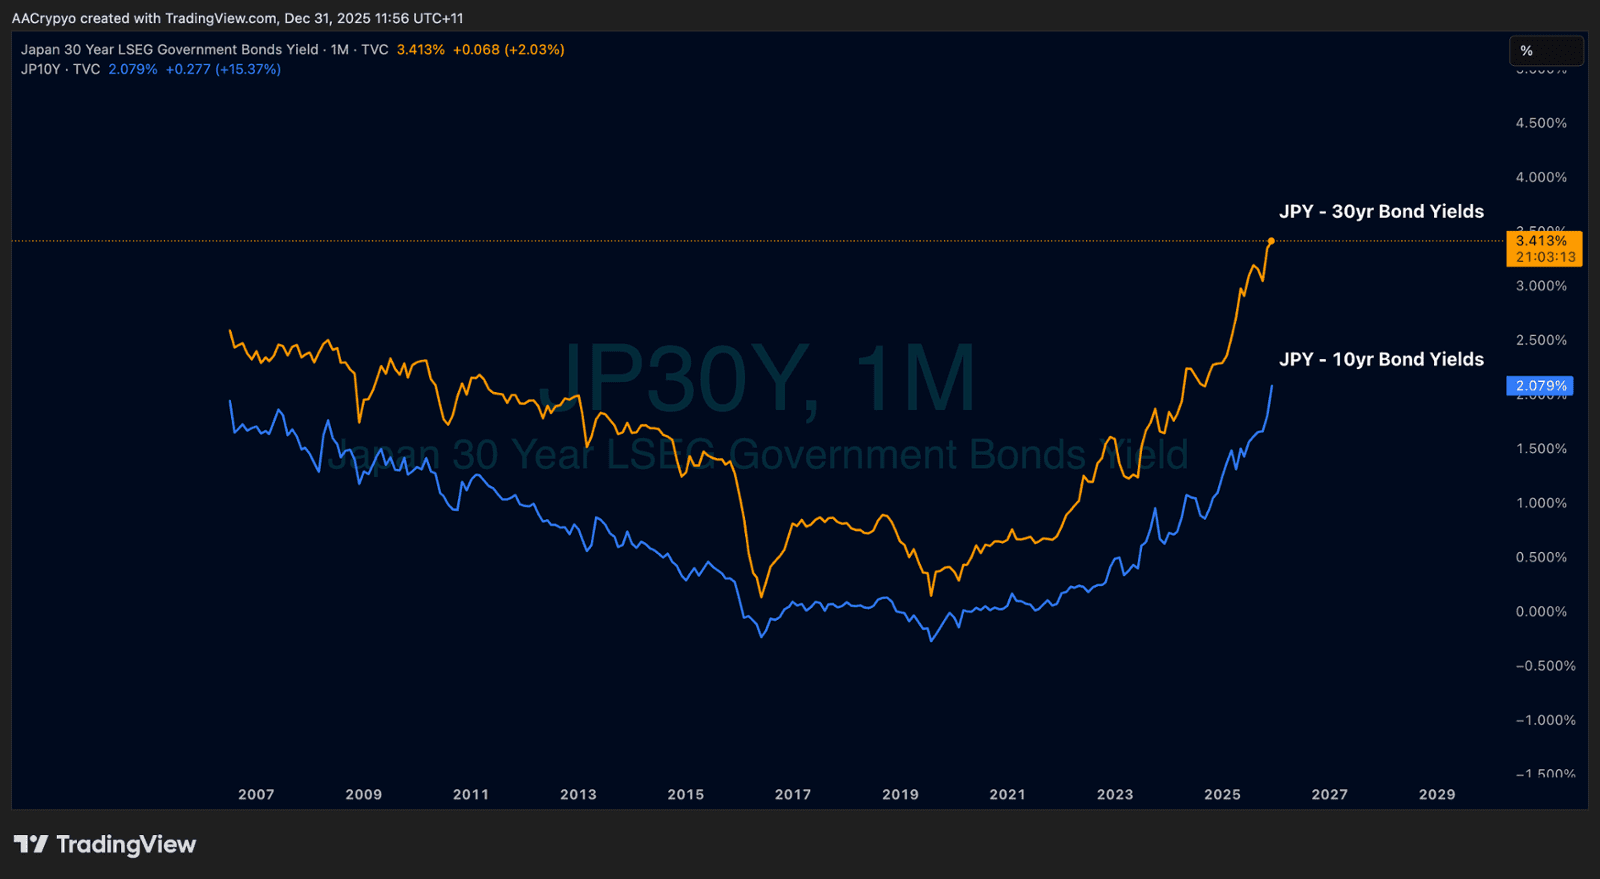Click the 2015 label on time axis
Screen dimensions: 1600x879
click(x=686, y=794)
